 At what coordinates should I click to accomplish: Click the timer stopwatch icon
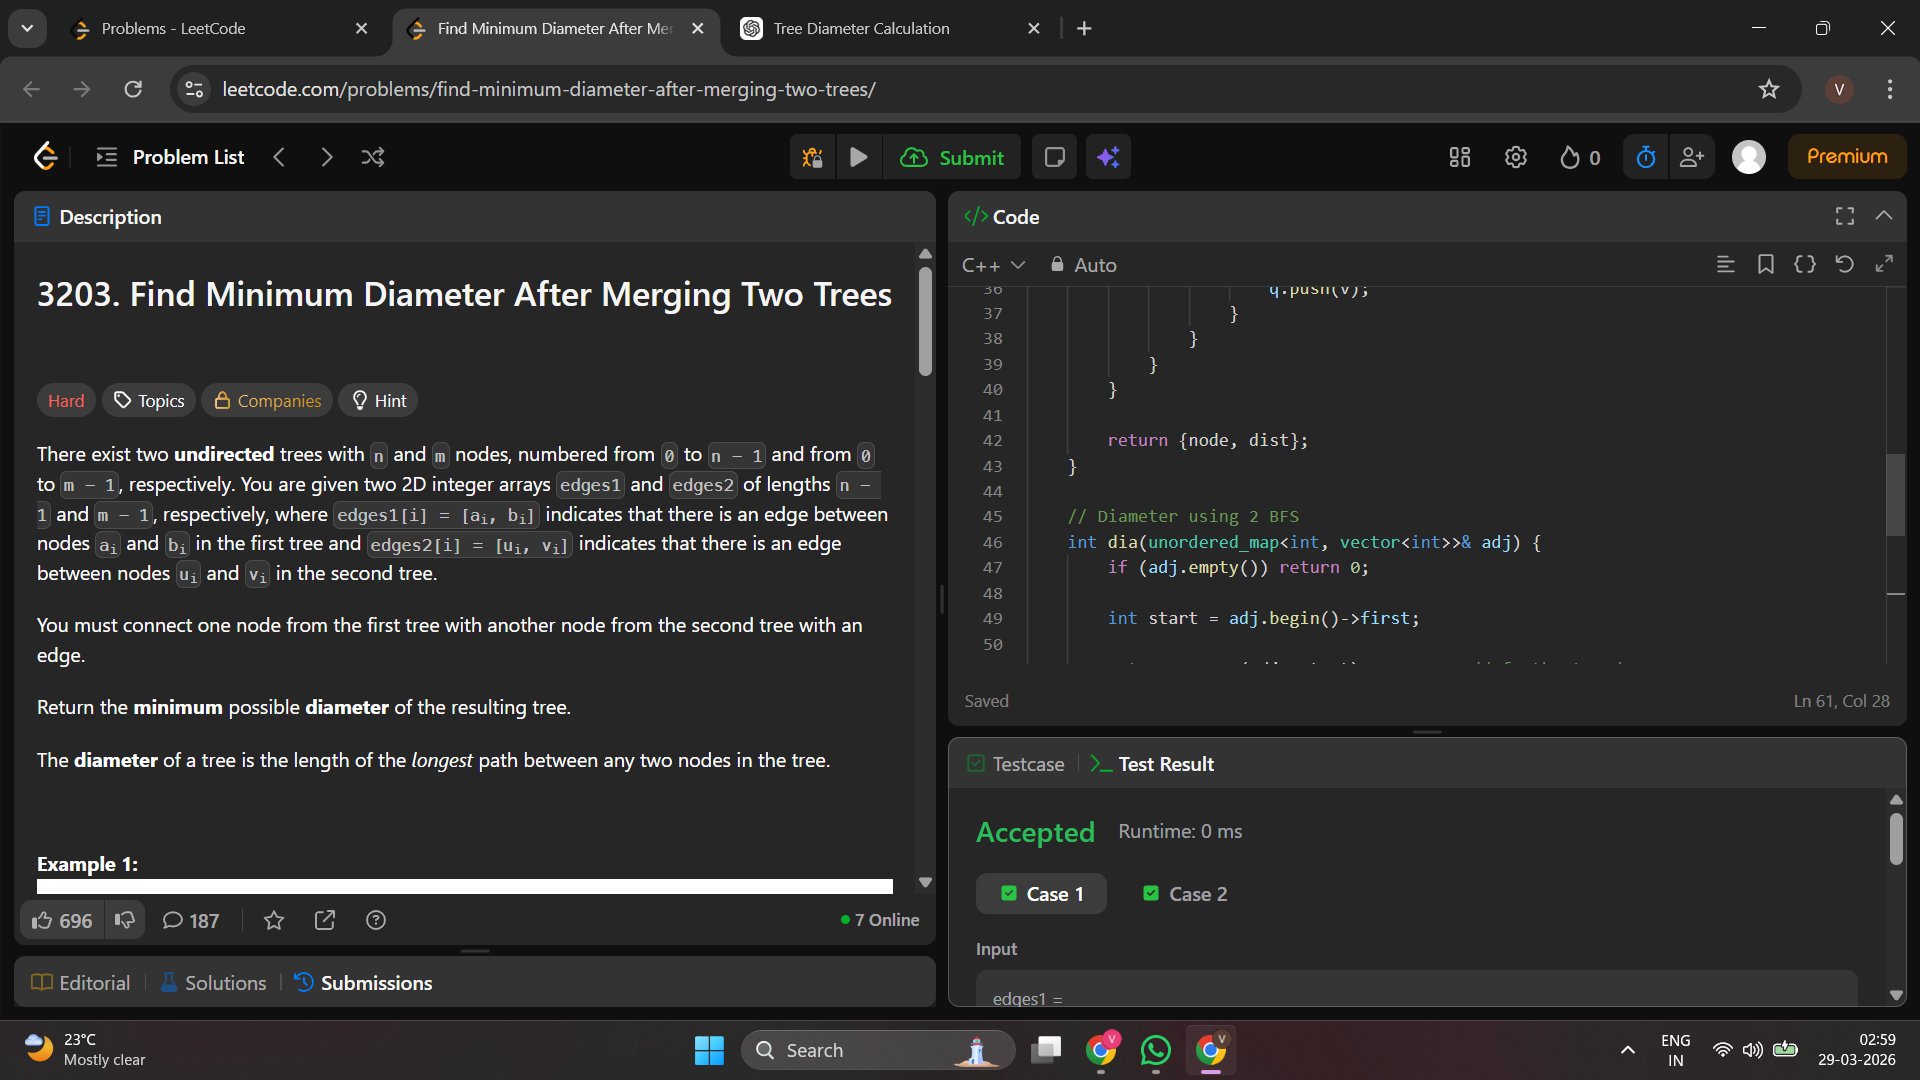coord(1645,157)
